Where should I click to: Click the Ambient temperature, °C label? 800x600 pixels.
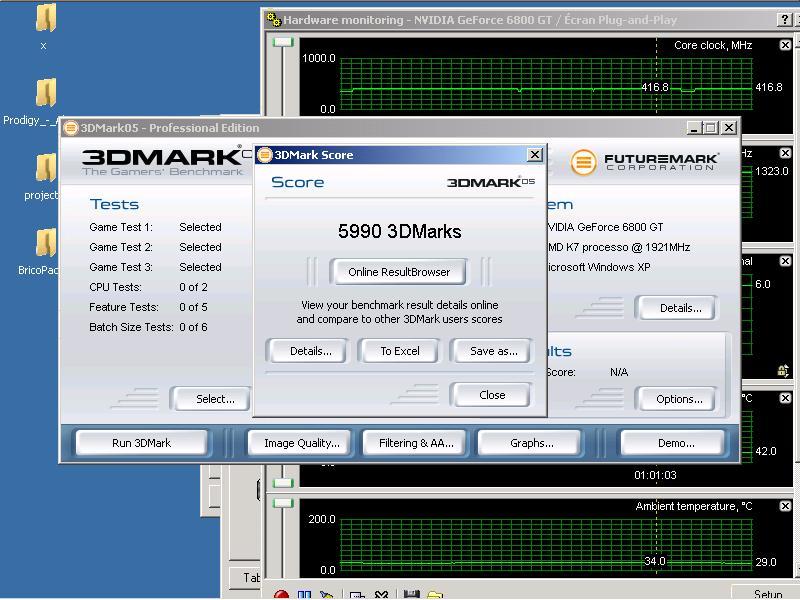(693, 506)
